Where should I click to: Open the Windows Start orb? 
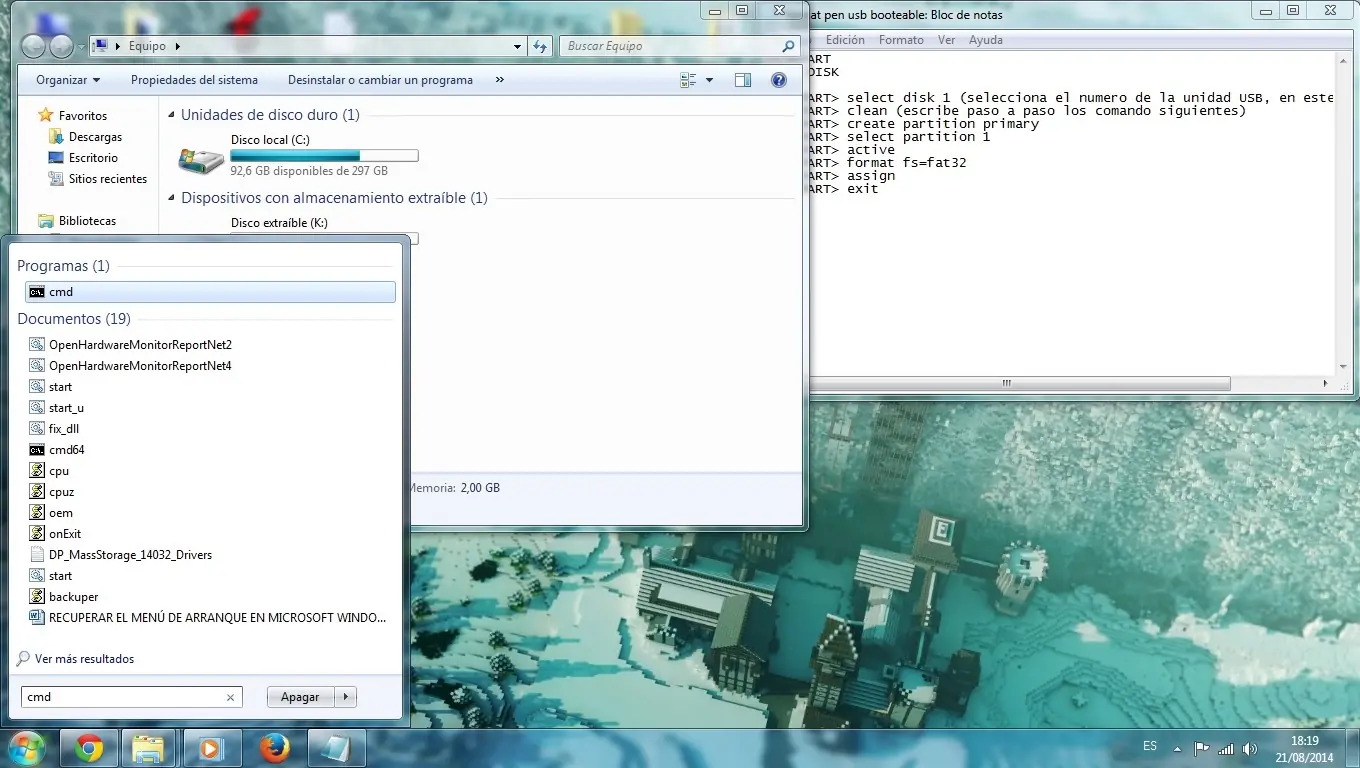(x=25, y=747)
